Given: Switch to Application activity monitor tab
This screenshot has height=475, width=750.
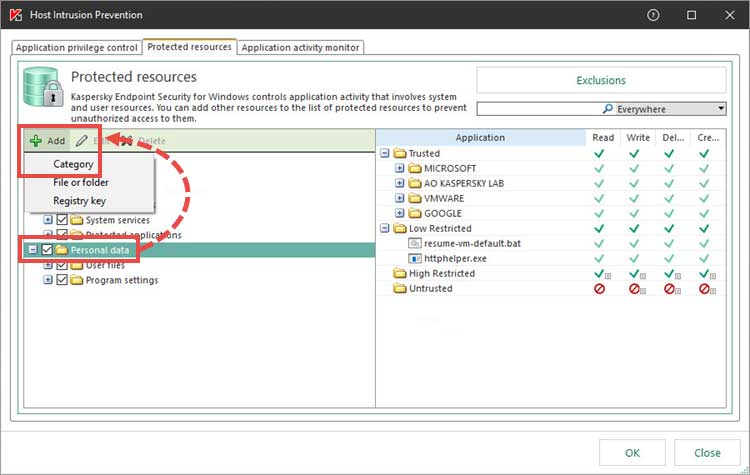Looking at the screenshot, I should [300, 47].
